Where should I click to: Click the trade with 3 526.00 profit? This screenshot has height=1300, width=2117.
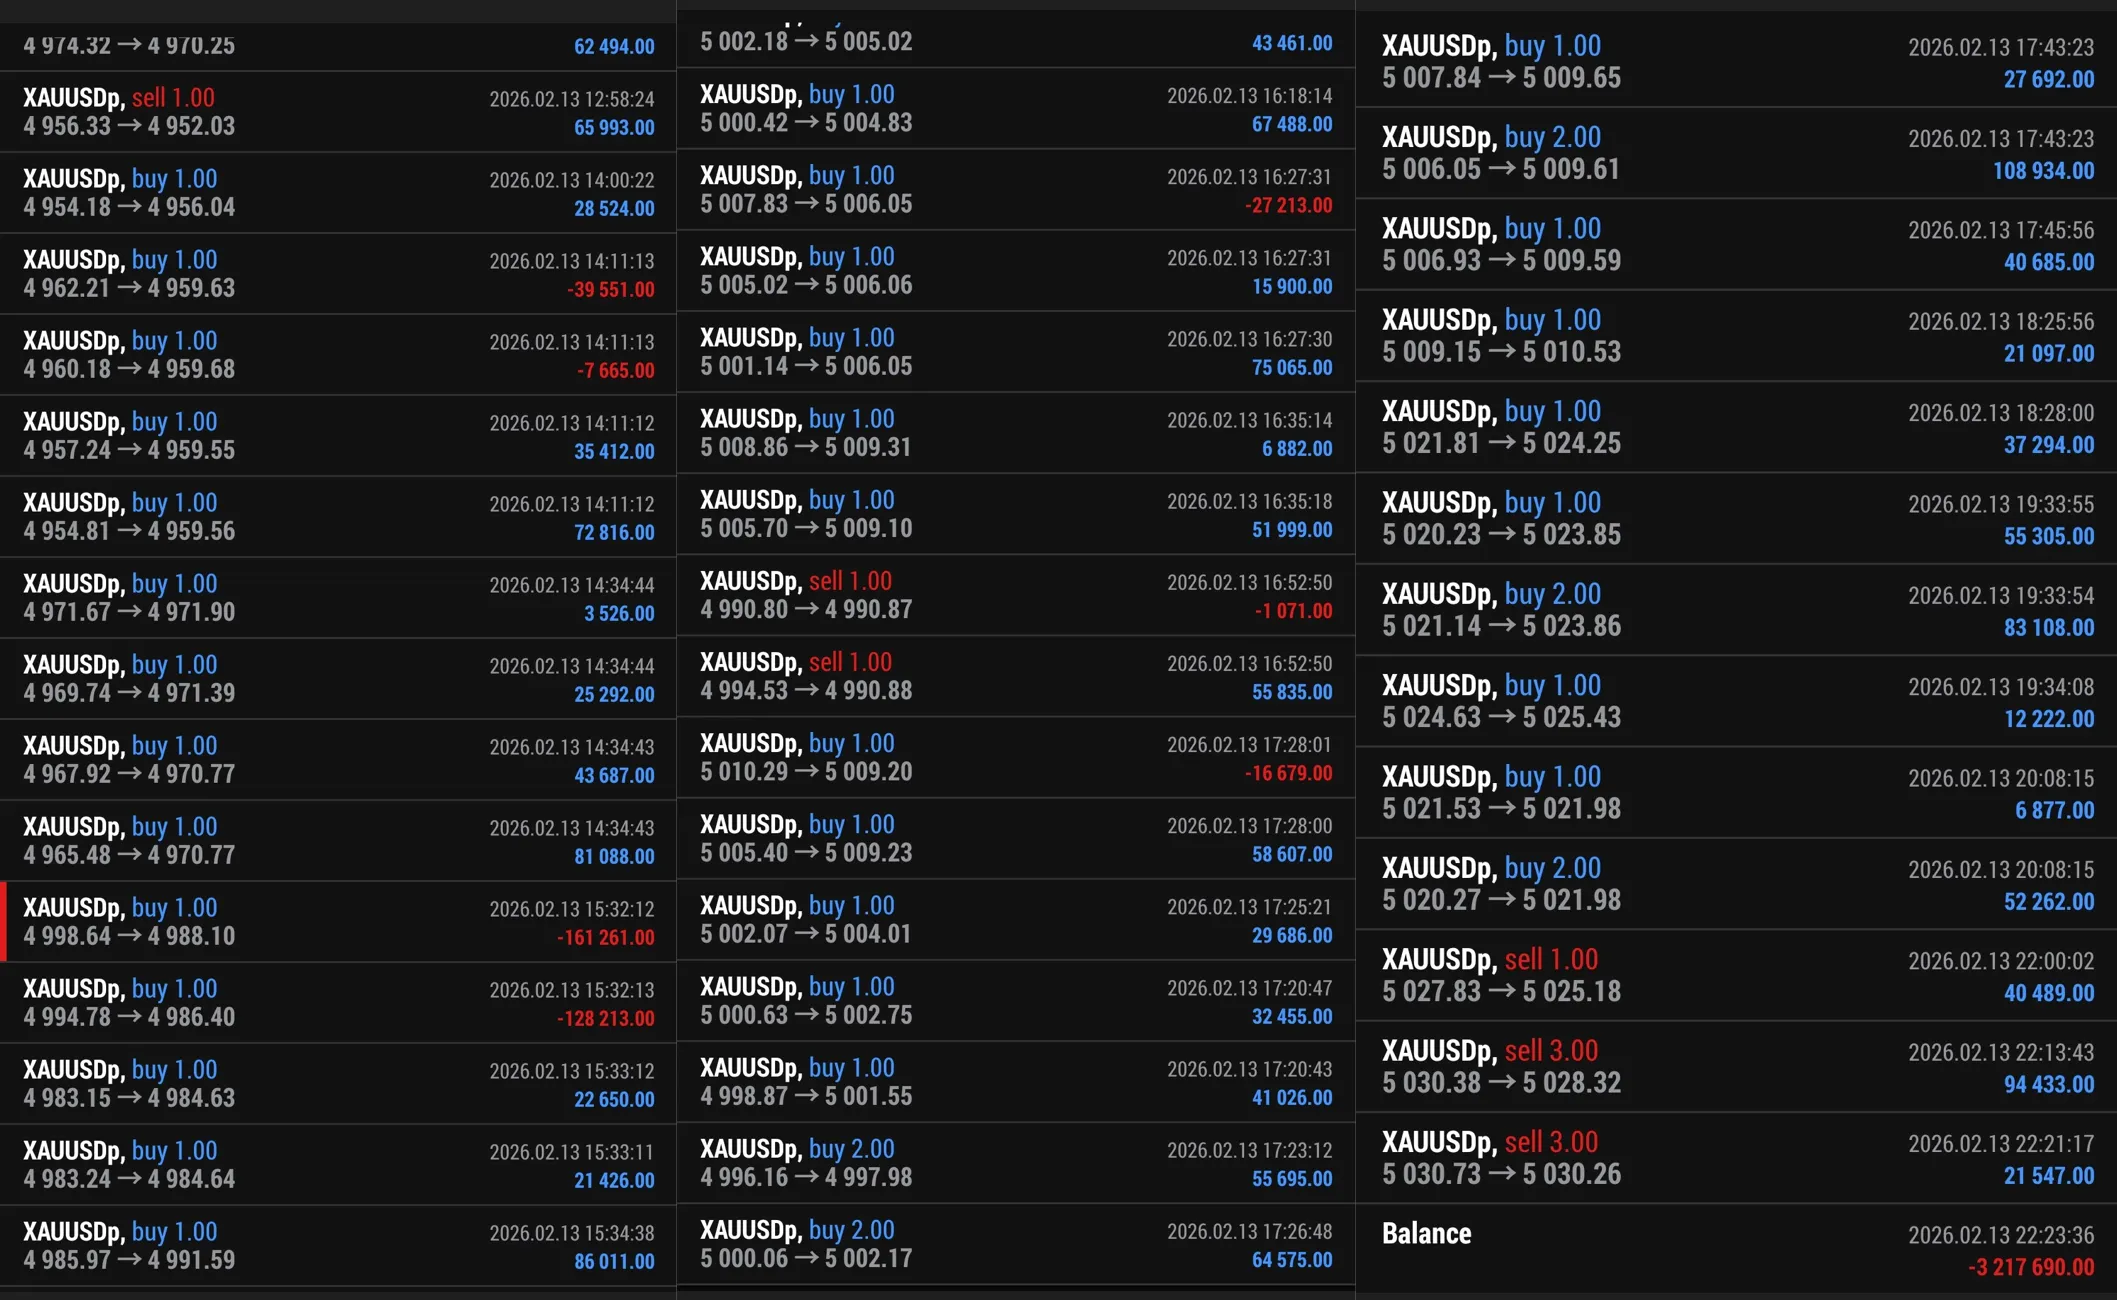pyautogui.click(x=338, y=598)
